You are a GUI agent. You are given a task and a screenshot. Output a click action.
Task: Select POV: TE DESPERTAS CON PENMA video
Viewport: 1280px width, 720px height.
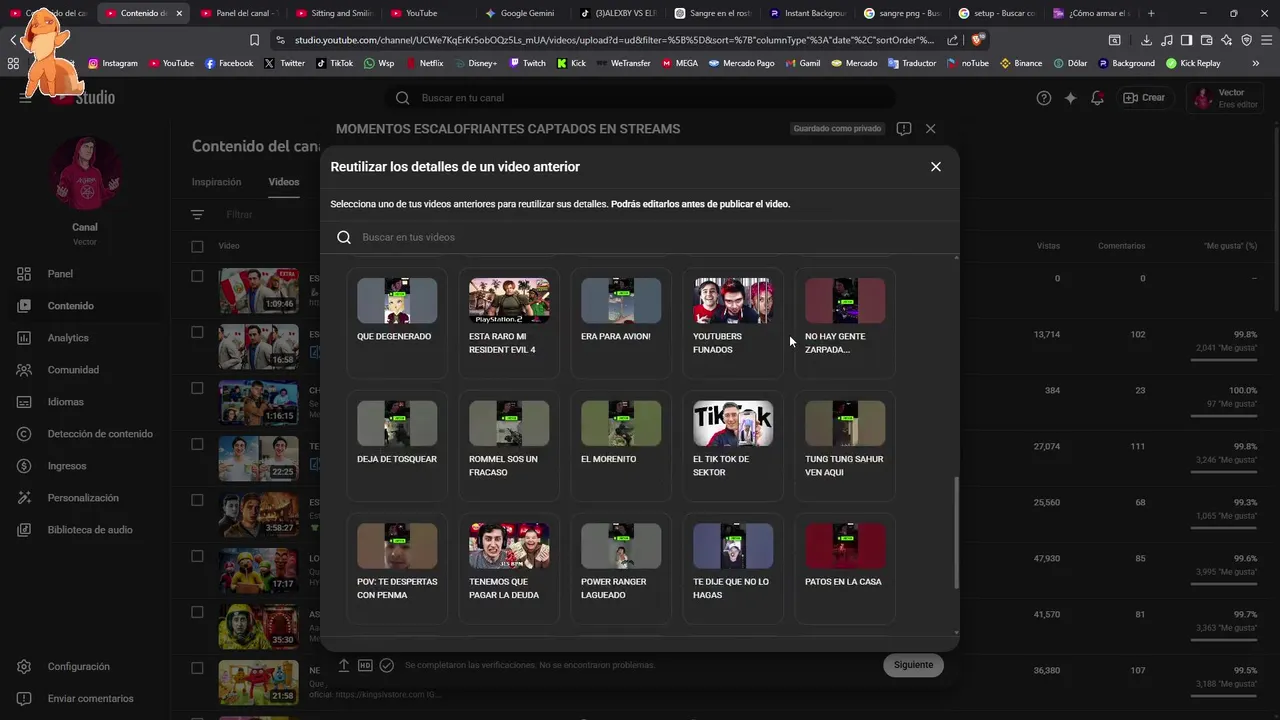point(397,568)
